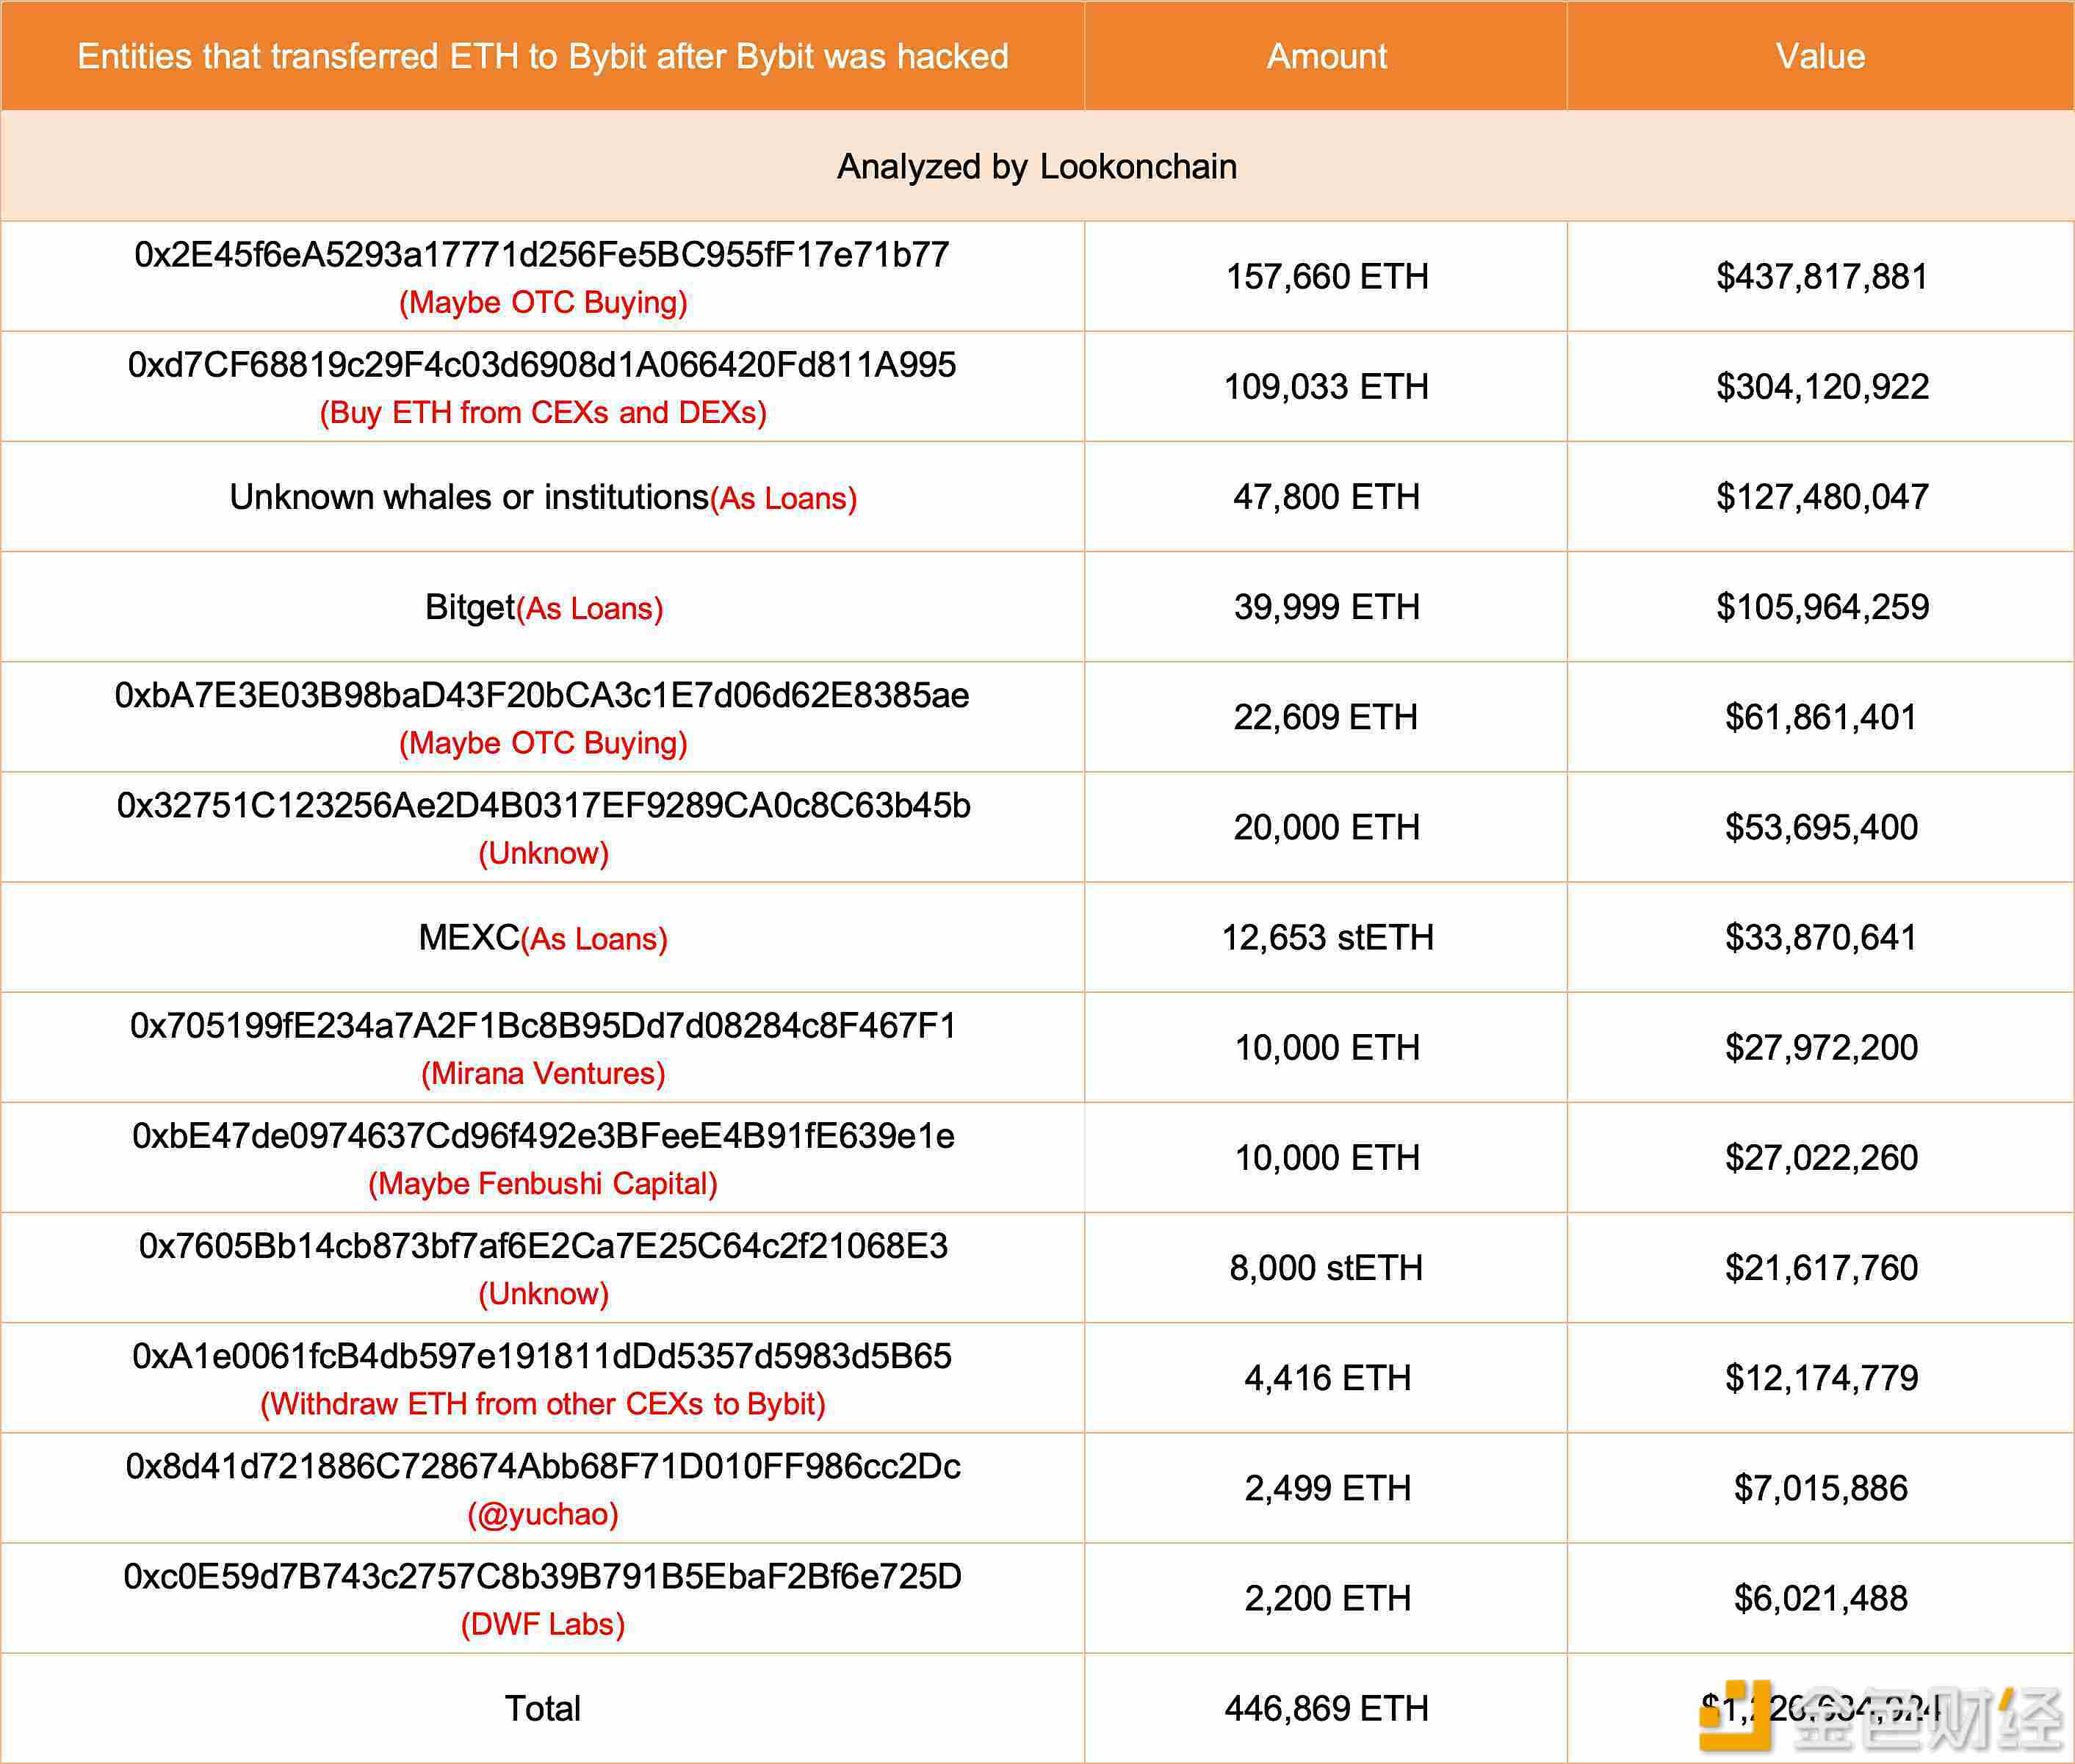Click the 157,660 ETH amount cell

pos(1327,276)
